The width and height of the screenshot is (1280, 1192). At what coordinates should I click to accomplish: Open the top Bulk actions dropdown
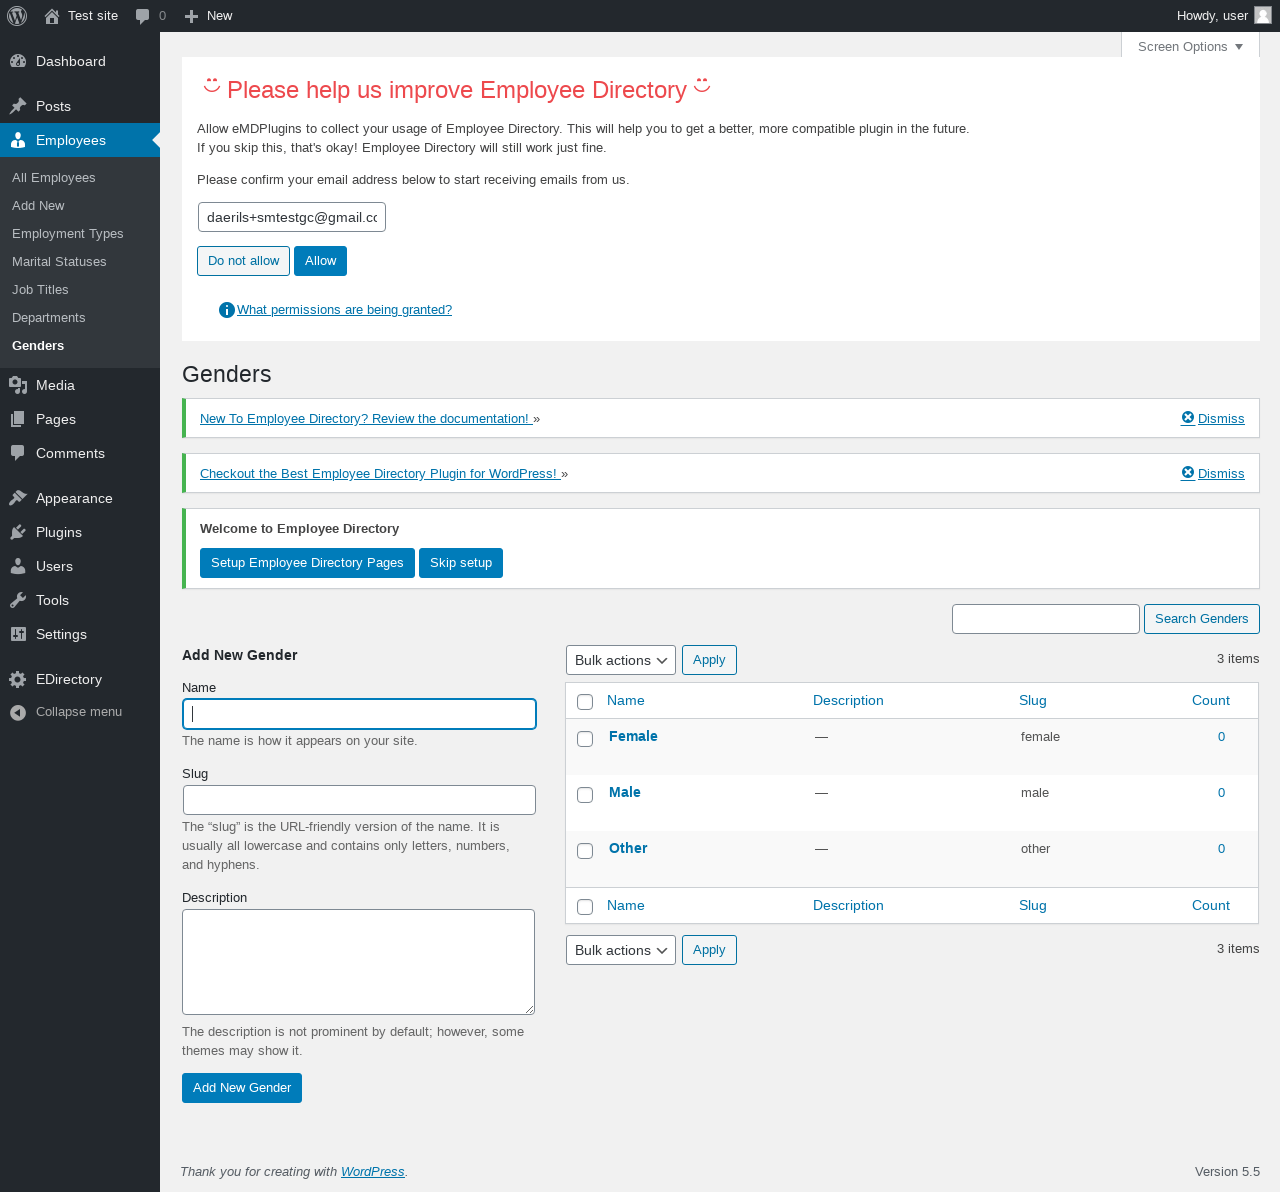click(x=621, y=660)
